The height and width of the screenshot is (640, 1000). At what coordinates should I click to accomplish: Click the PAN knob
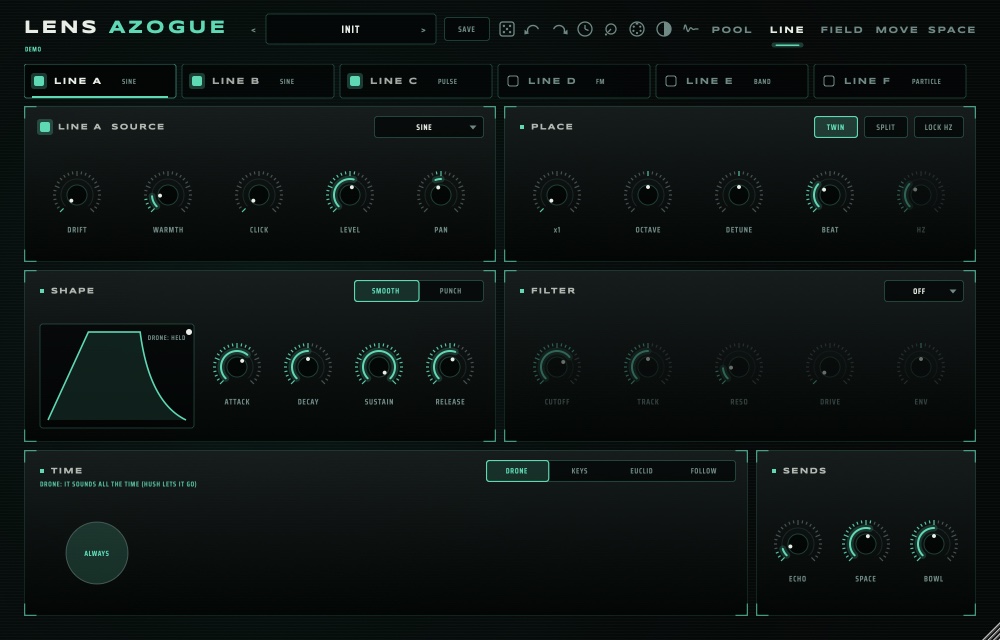pyautogui.click(x=441, y=194)
